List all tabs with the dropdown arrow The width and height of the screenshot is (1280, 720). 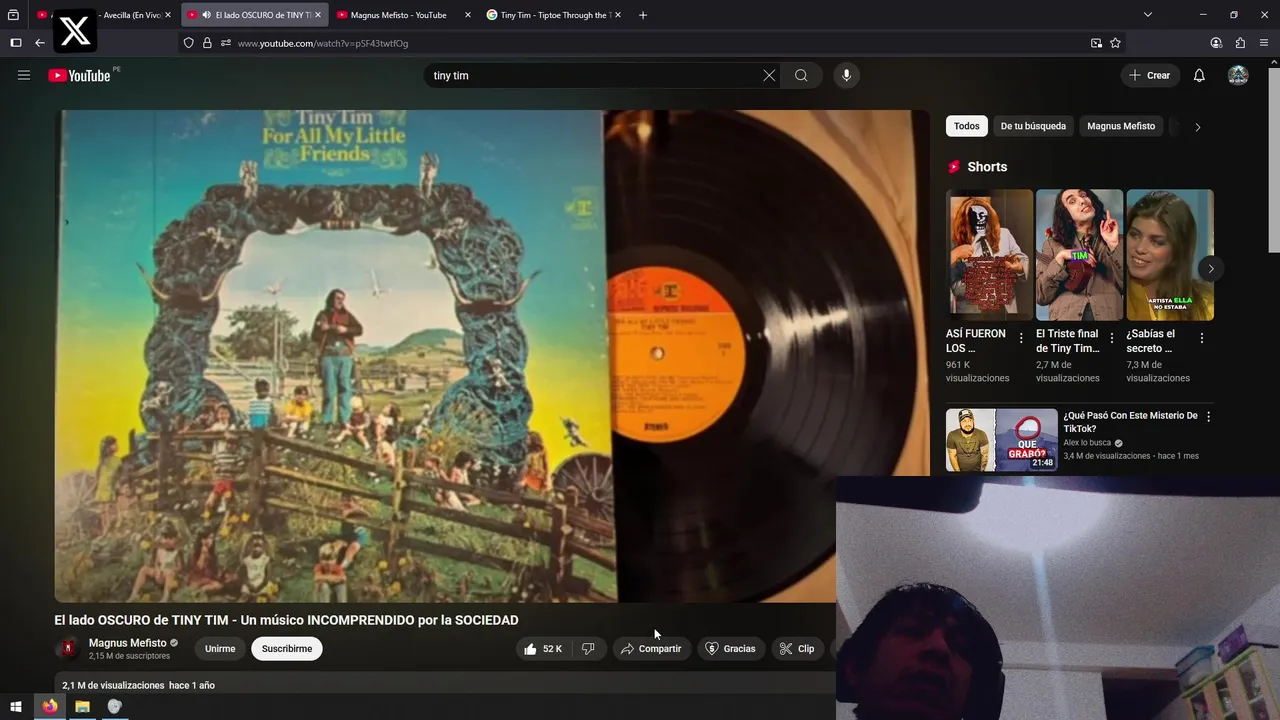click(1148, 15)
